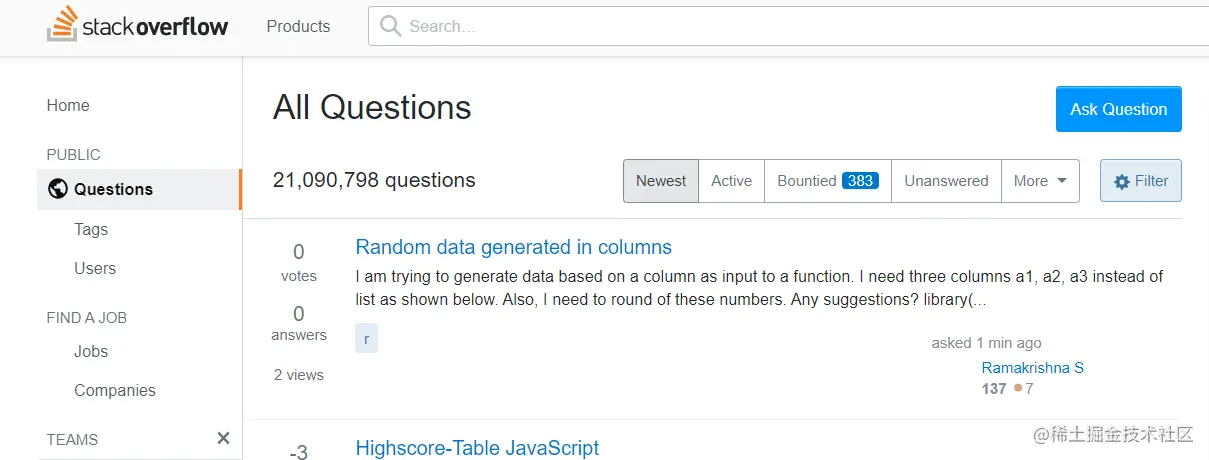The width and height of the screenshot is (1209, 460).
Task: Open Jobs in the sidebar
Action: point(91,351)
